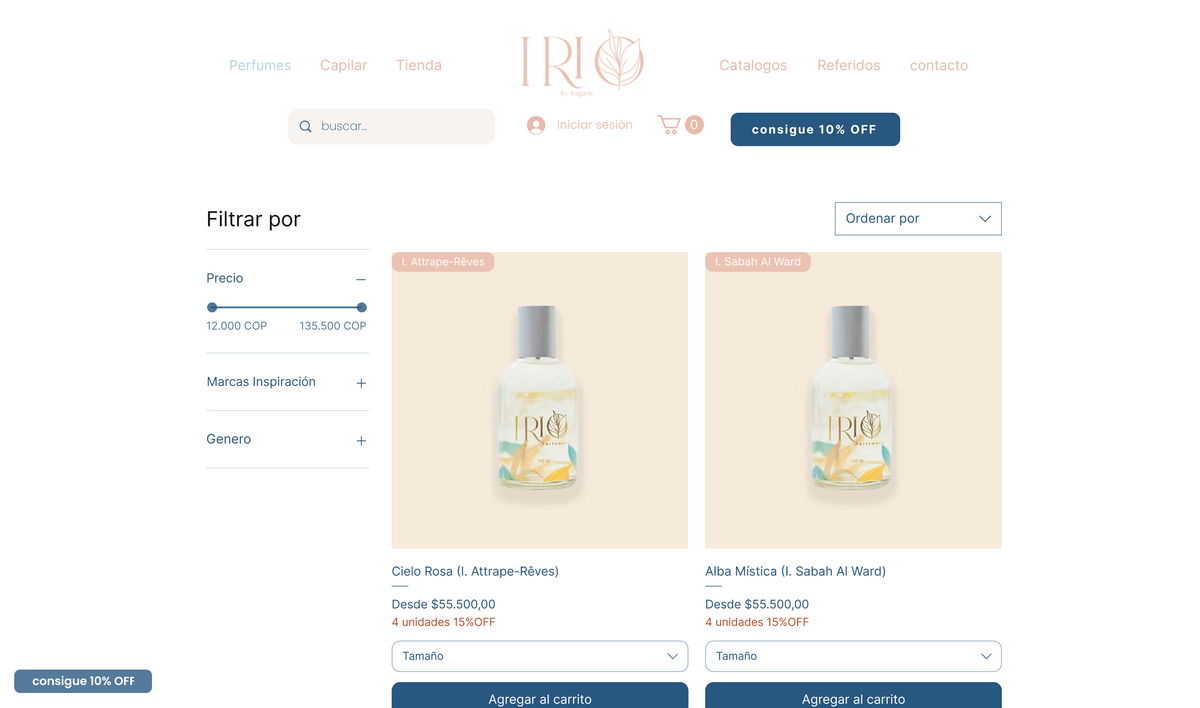Collapse the Precio filter section
This screenshot has width=1200, height=708.
click(361, 280)
